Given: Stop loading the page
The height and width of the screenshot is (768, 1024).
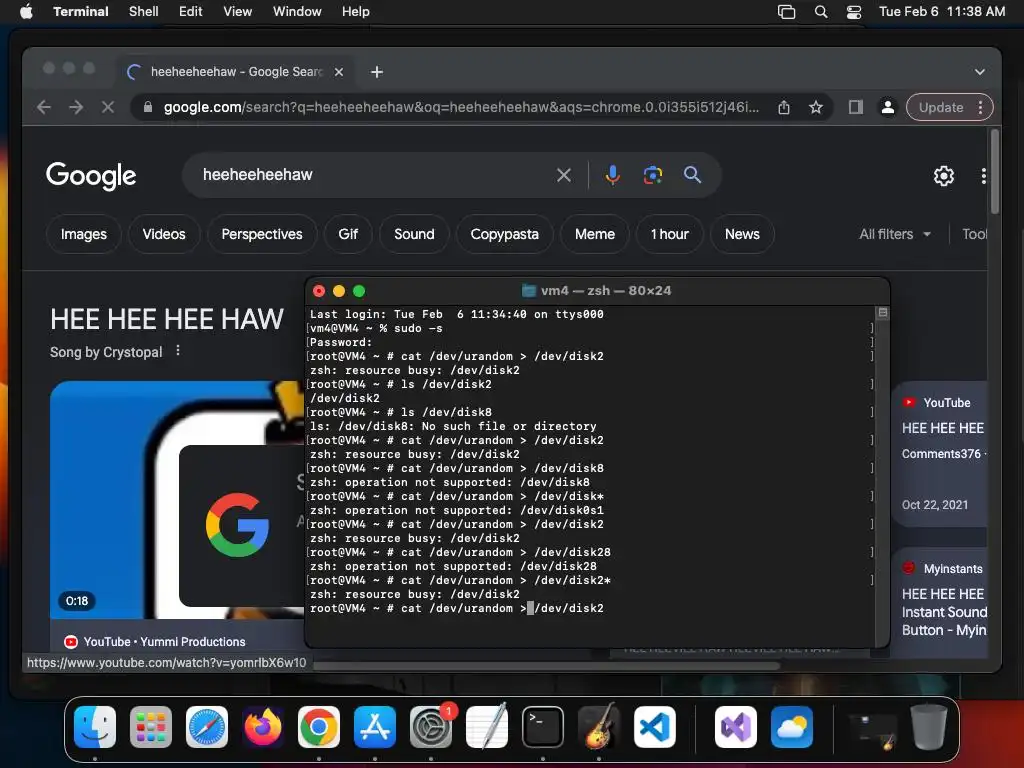Looking at the screenshot, I should [108, 107].
